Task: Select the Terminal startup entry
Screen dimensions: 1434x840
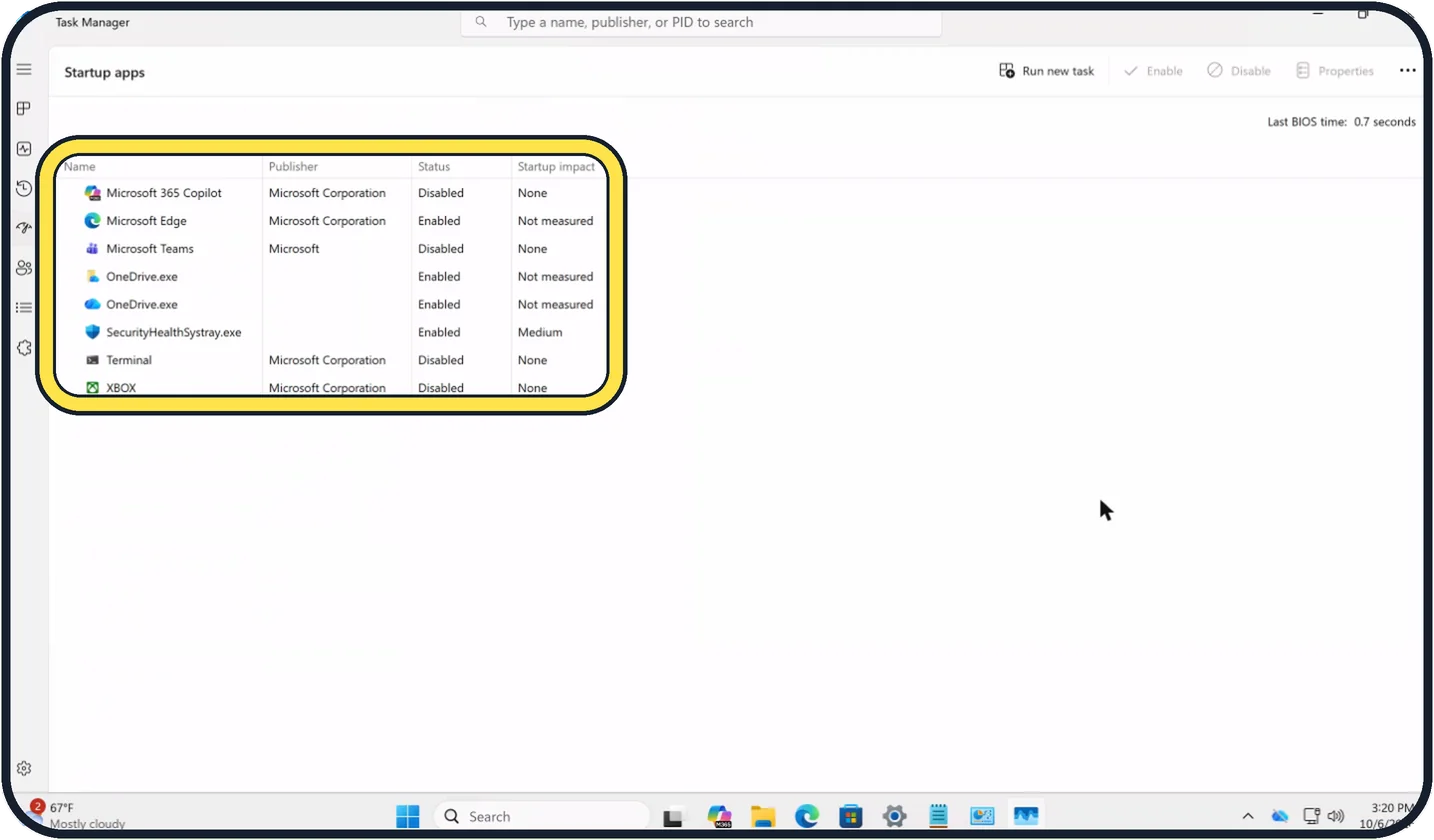Action: 331,360
